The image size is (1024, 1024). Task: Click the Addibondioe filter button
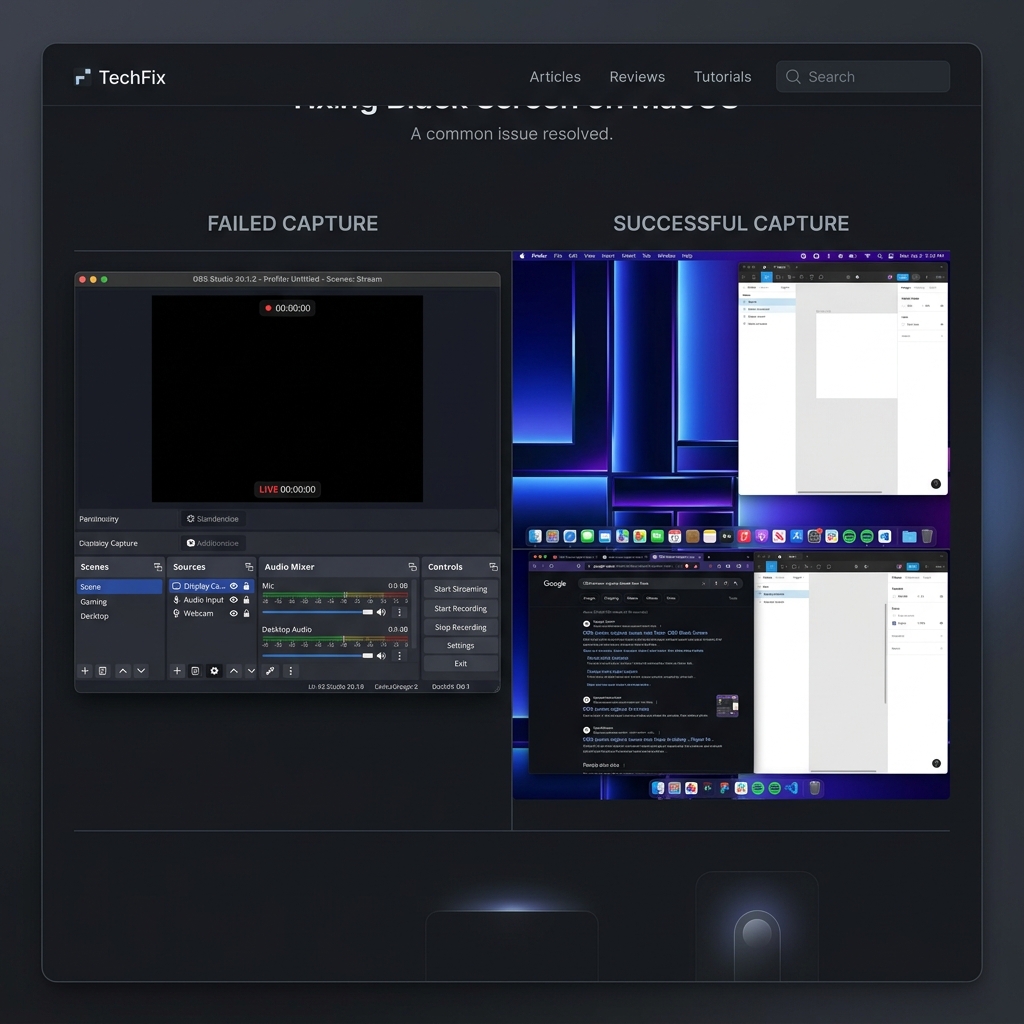coord(213,543)
